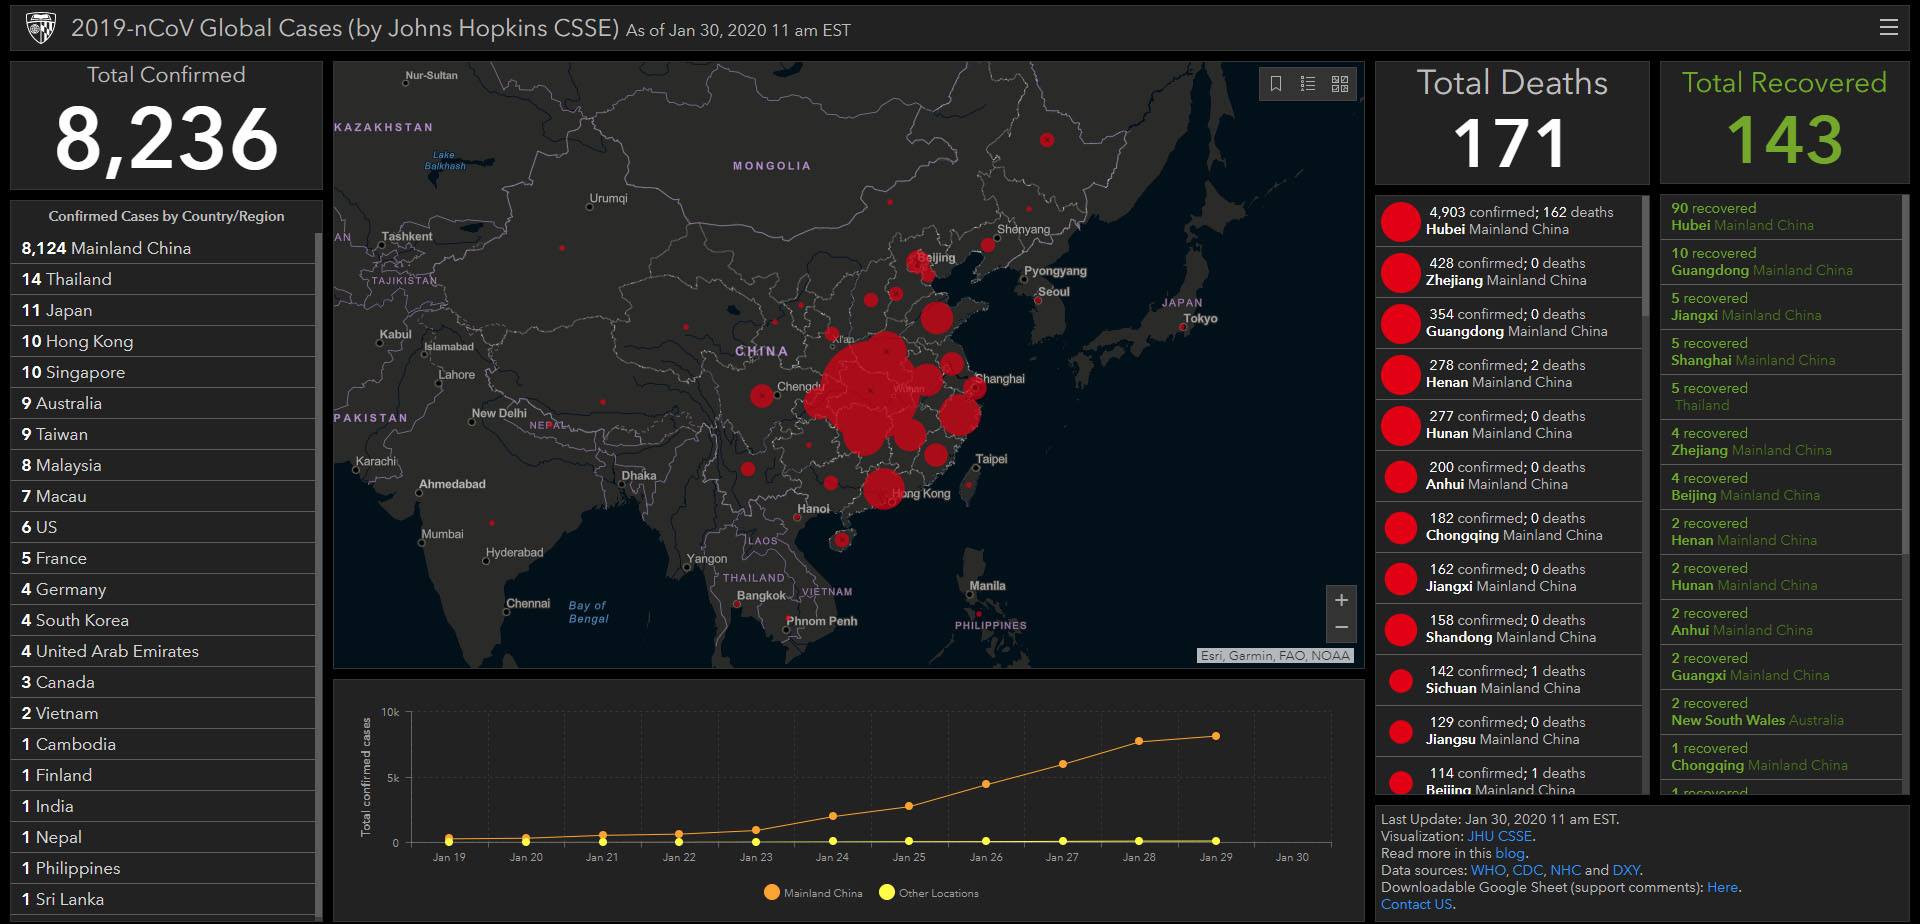Viewport: 1920px width, 924px height.
Task: Click the Johns Hopkins shield logo
Action: [x=40, y=28]
